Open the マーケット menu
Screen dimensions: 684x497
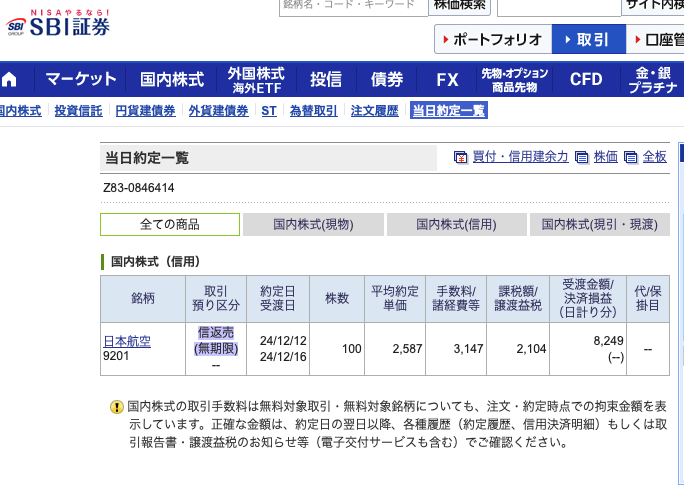pyautogui.click(x=81, y=79)
